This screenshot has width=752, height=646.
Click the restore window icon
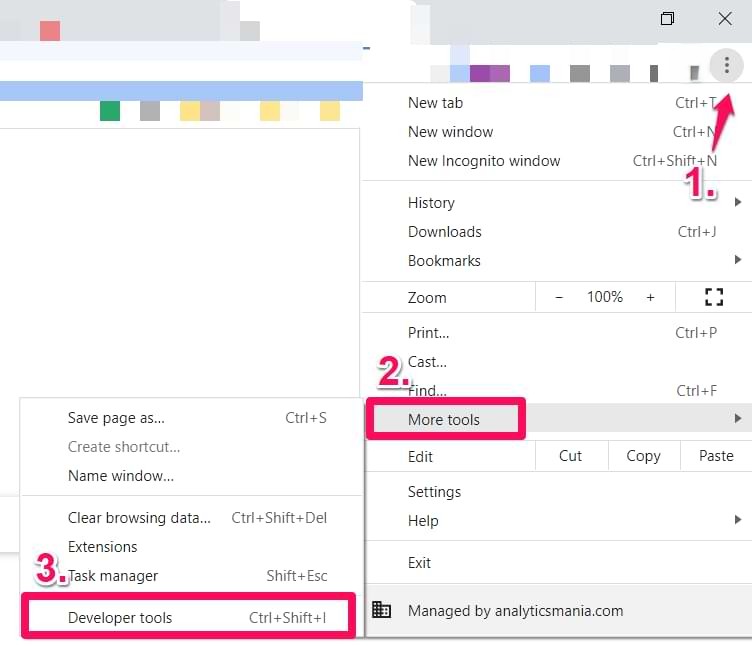click(667, 19)
